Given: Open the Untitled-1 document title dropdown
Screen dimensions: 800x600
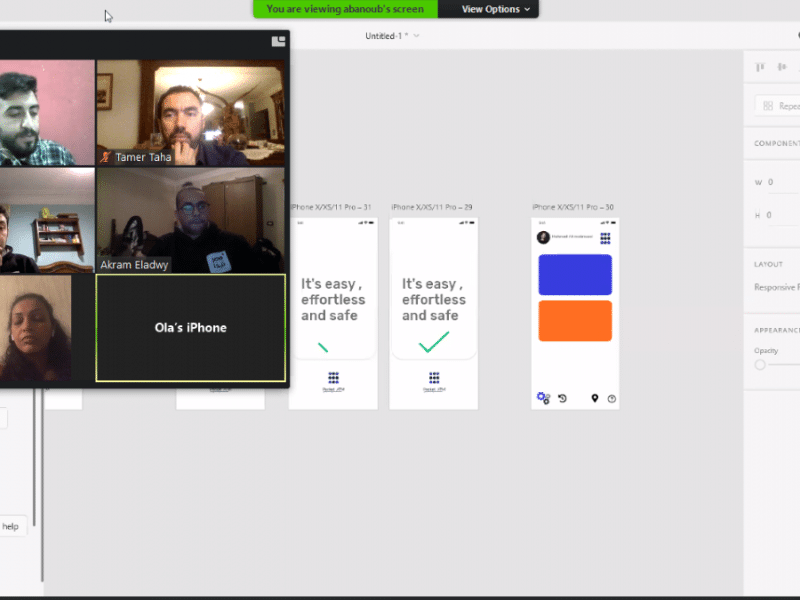Looking at the screenshot, I should [392, 36].
